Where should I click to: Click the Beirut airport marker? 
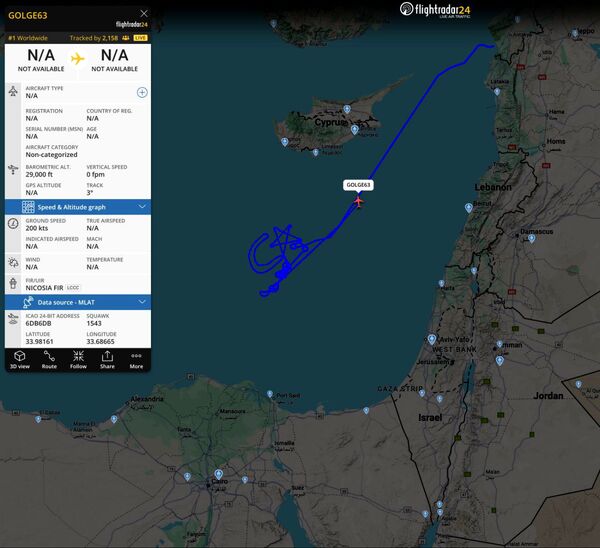469,208
